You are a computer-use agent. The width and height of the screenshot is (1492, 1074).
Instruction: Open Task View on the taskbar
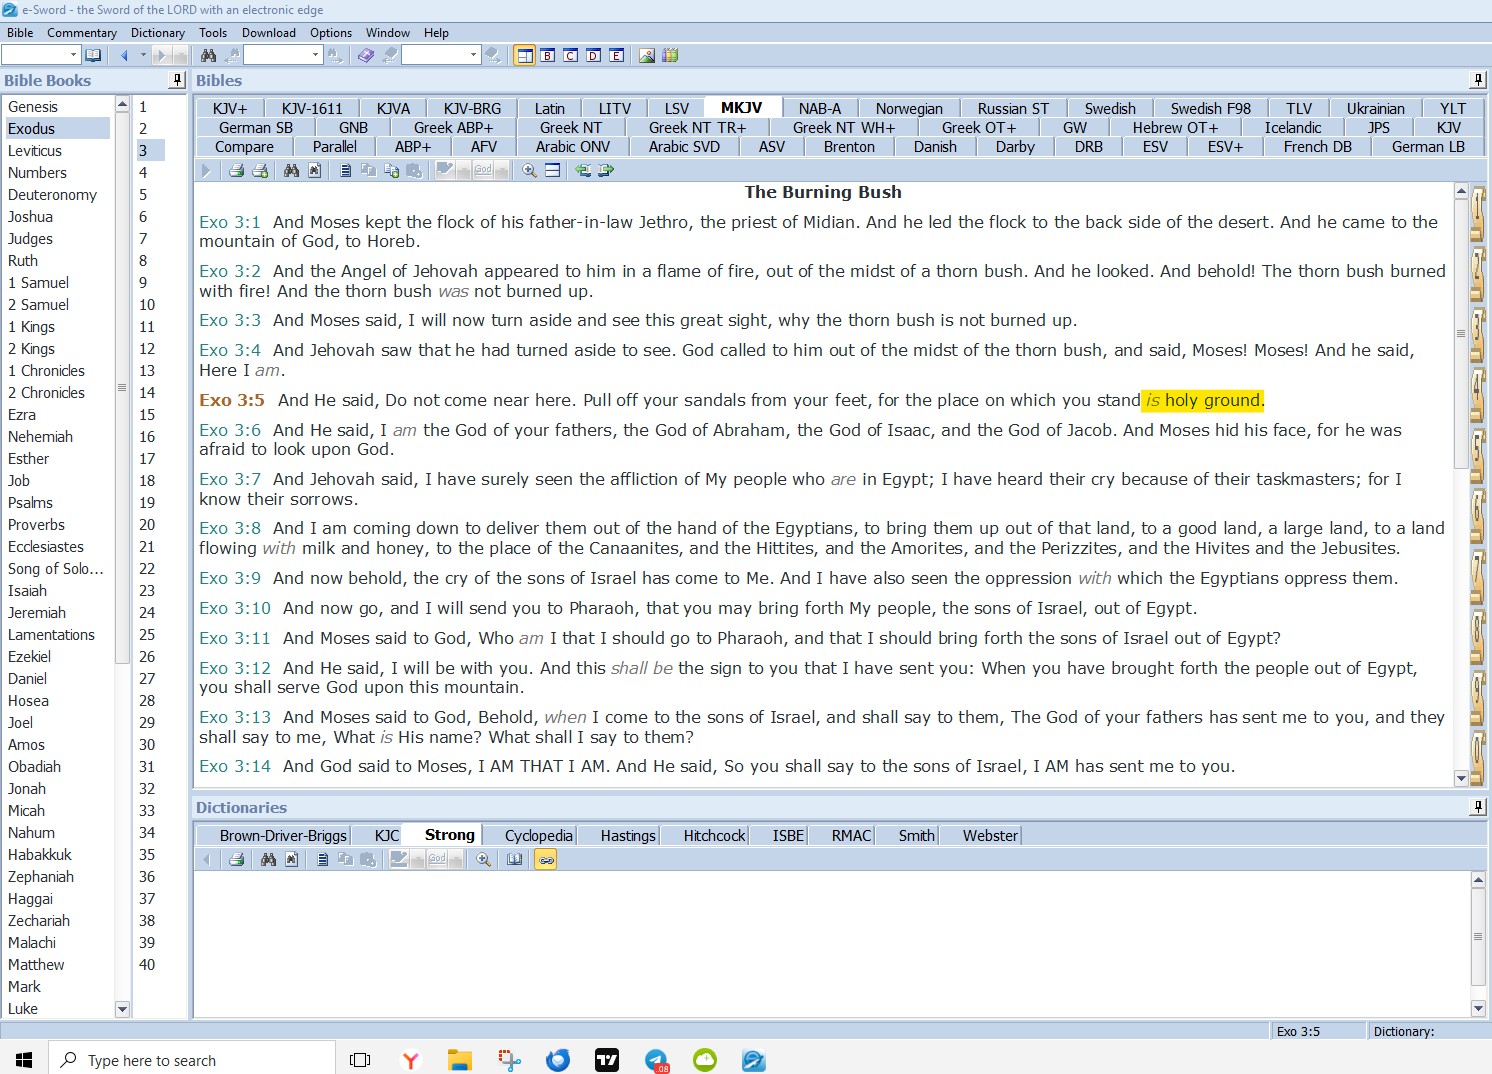point(360,1060)
